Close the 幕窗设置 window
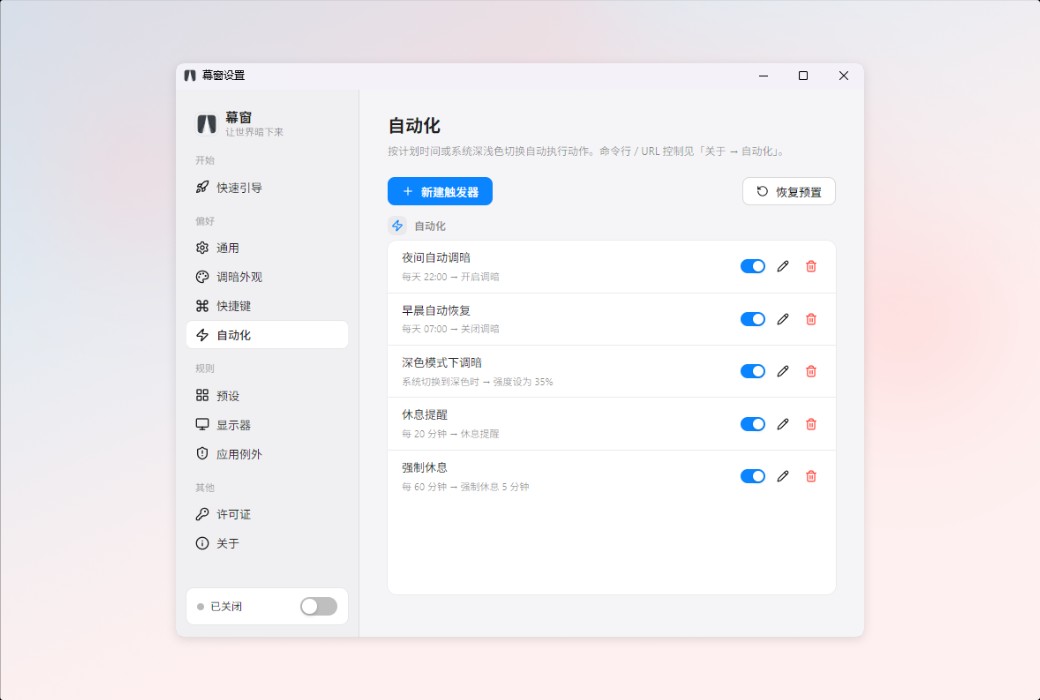Screen dimensions: 1040x700 click(844, 76)
